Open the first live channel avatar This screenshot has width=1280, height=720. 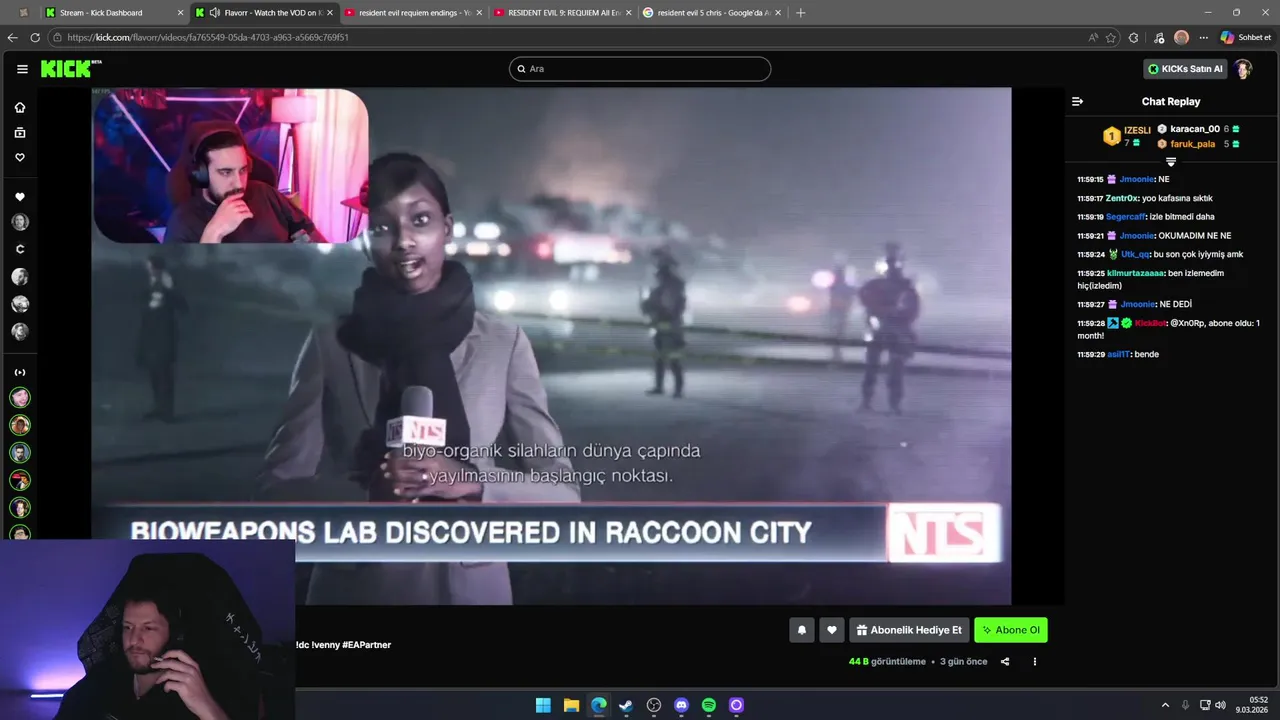20,397
